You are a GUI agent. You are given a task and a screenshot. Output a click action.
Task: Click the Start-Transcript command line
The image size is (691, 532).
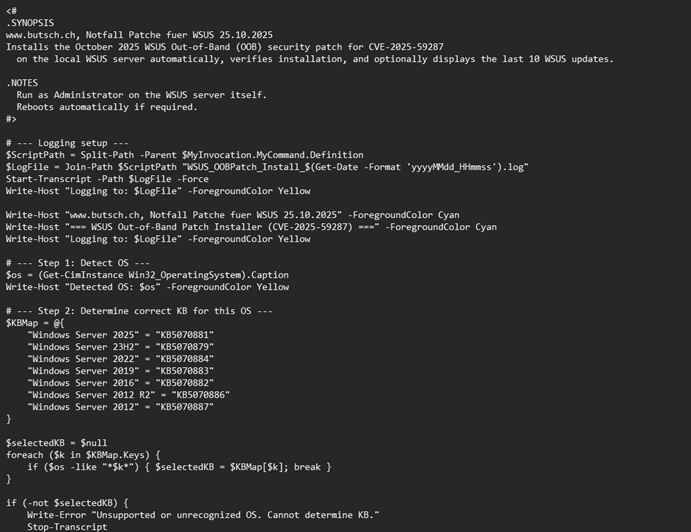(111, 179)
